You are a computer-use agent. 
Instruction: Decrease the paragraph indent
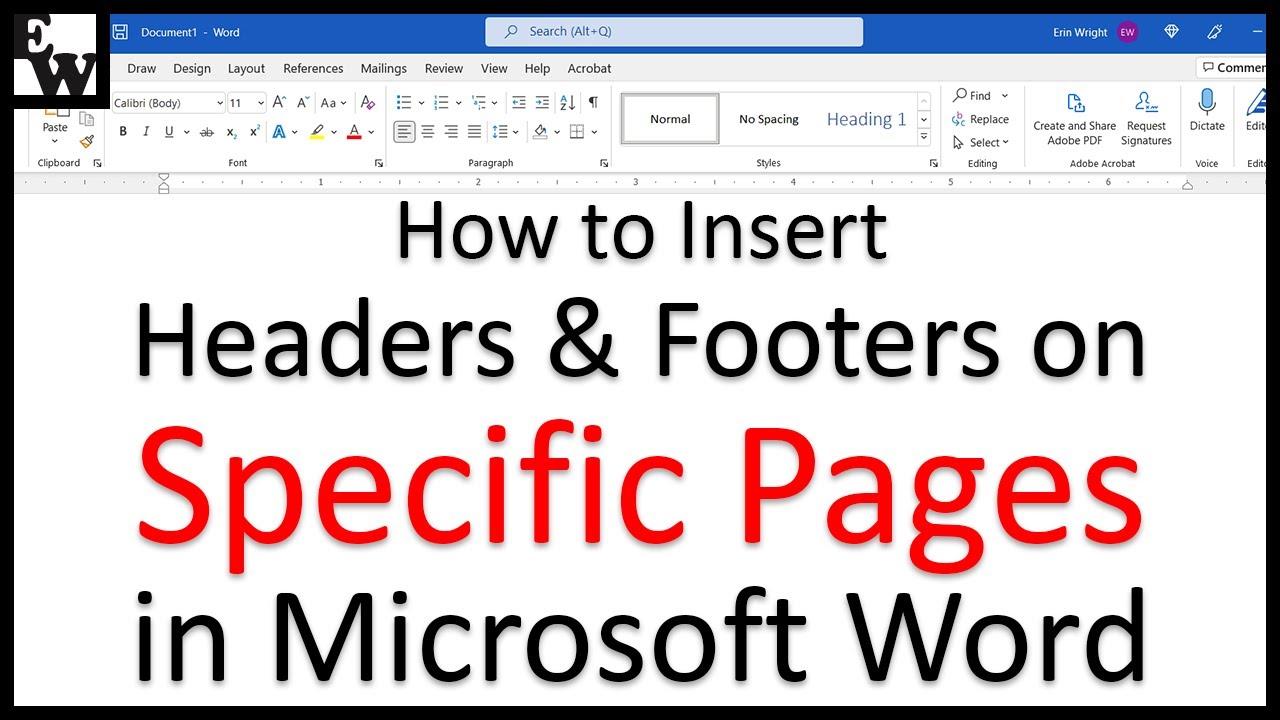tap(518, 103)
